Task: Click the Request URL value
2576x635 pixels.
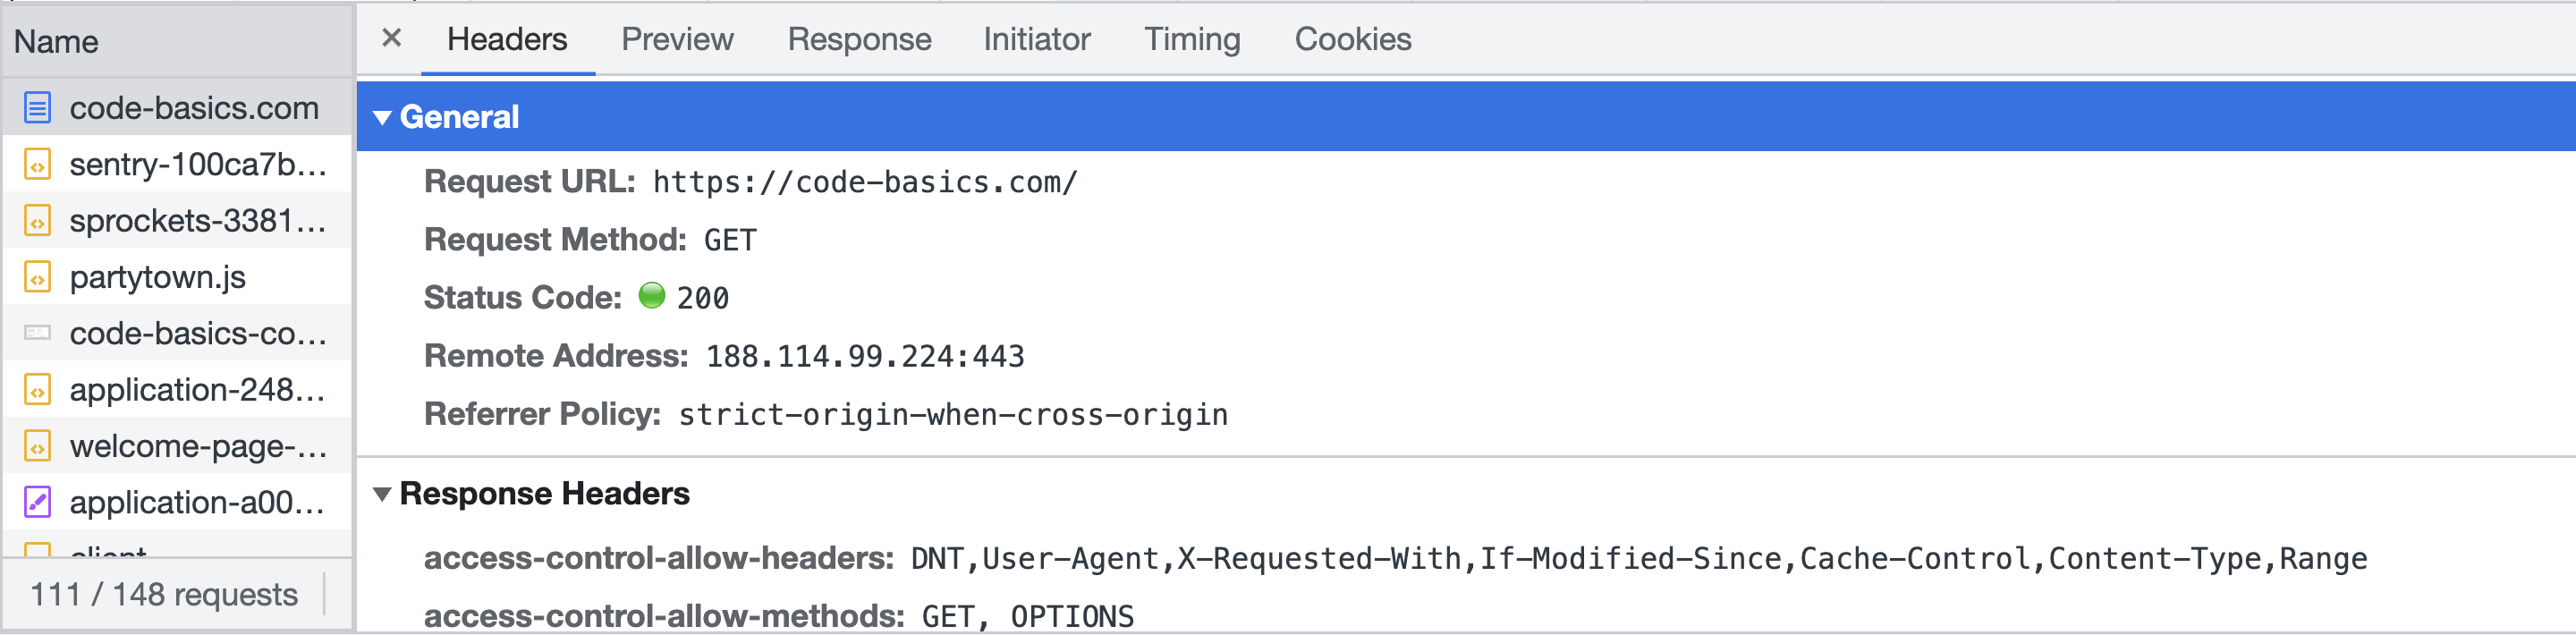Action: [x=865, y=182]
